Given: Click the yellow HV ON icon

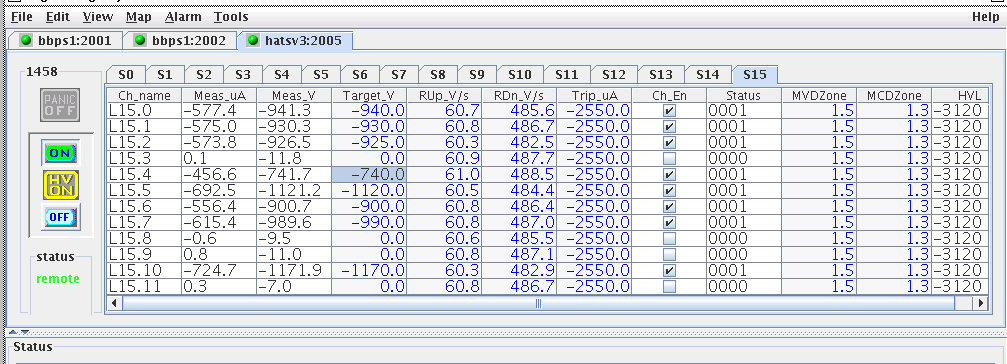Looking at the screenshot, I should (60, 185).
